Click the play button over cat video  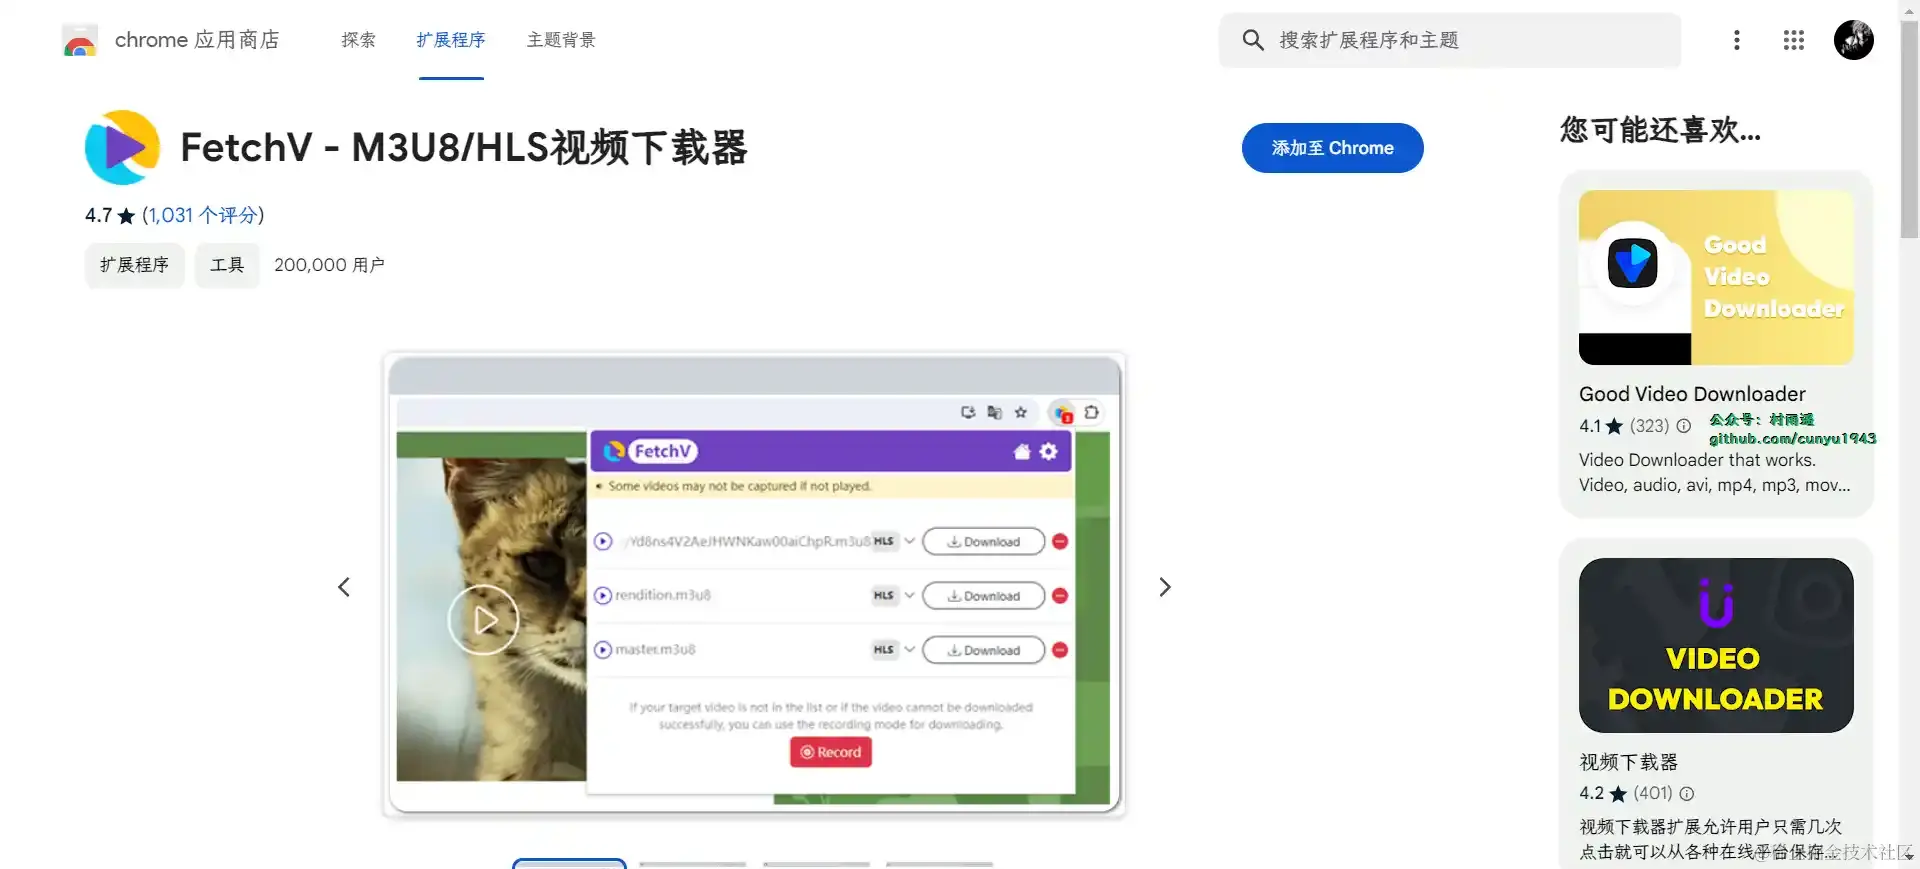pos(483,620)
